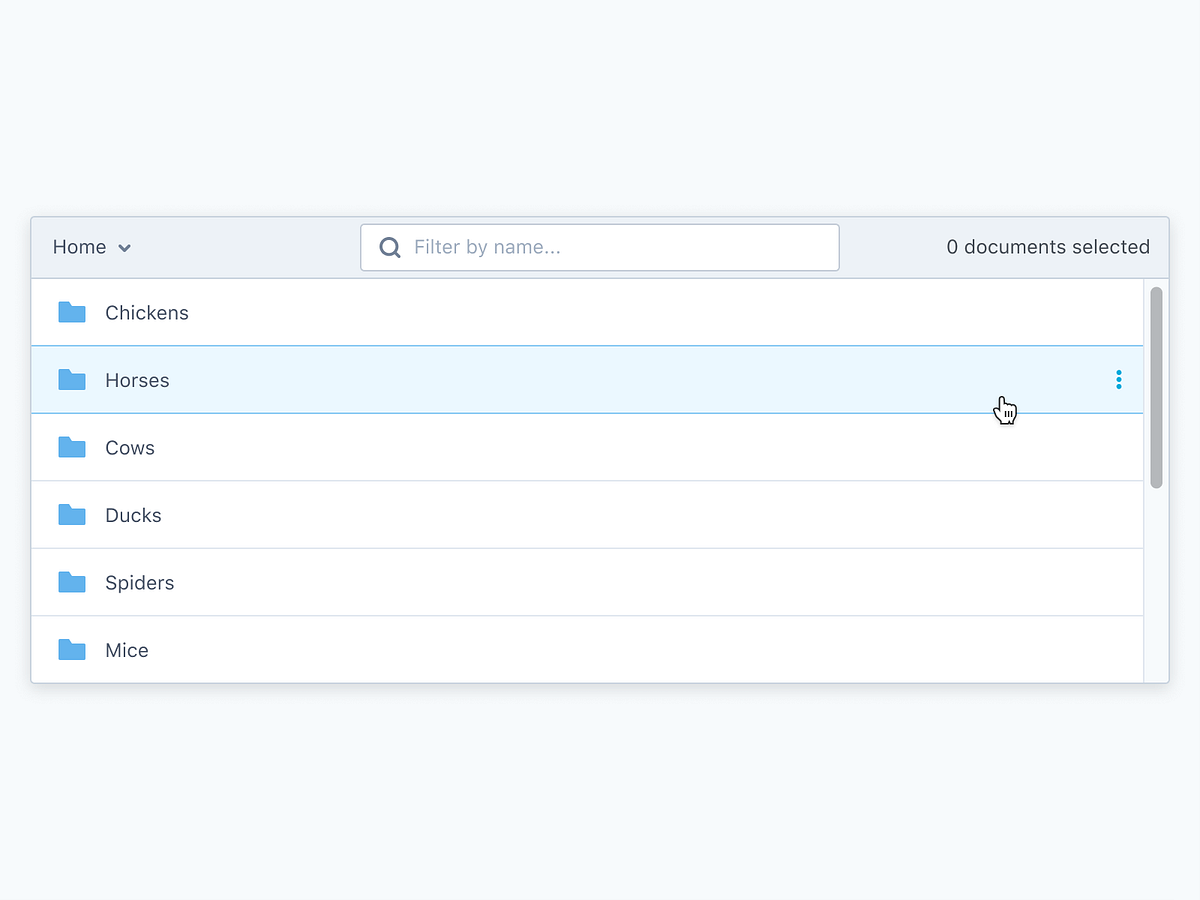Image resolution: width=1200 pixels, height=900 pixels.
Task: Expand the Home breadcrumb dropdown
Action: point(90,247)
